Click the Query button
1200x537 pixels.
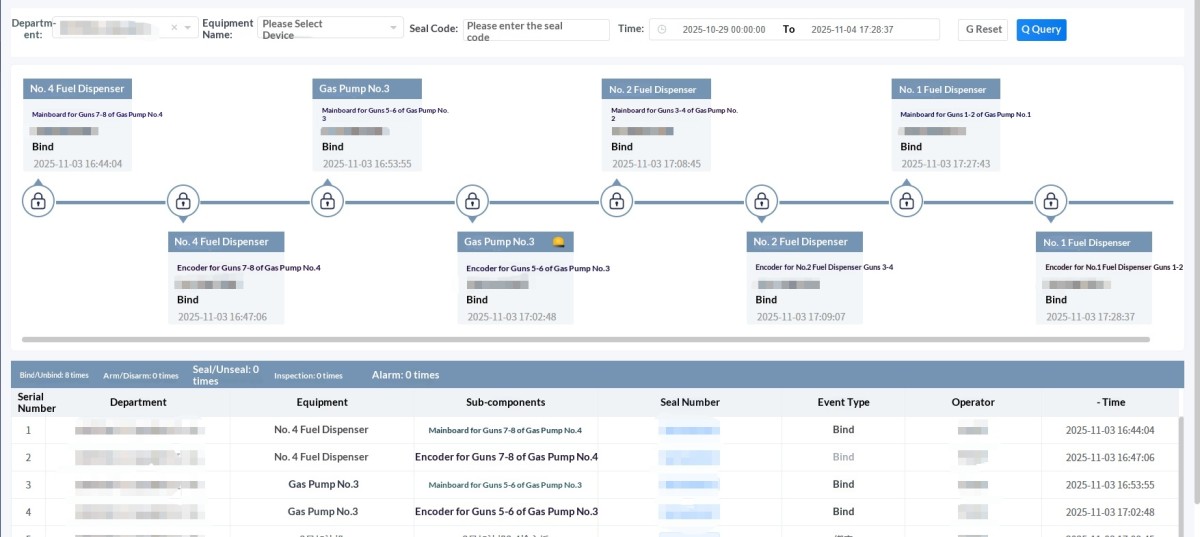coord(1042,29)
